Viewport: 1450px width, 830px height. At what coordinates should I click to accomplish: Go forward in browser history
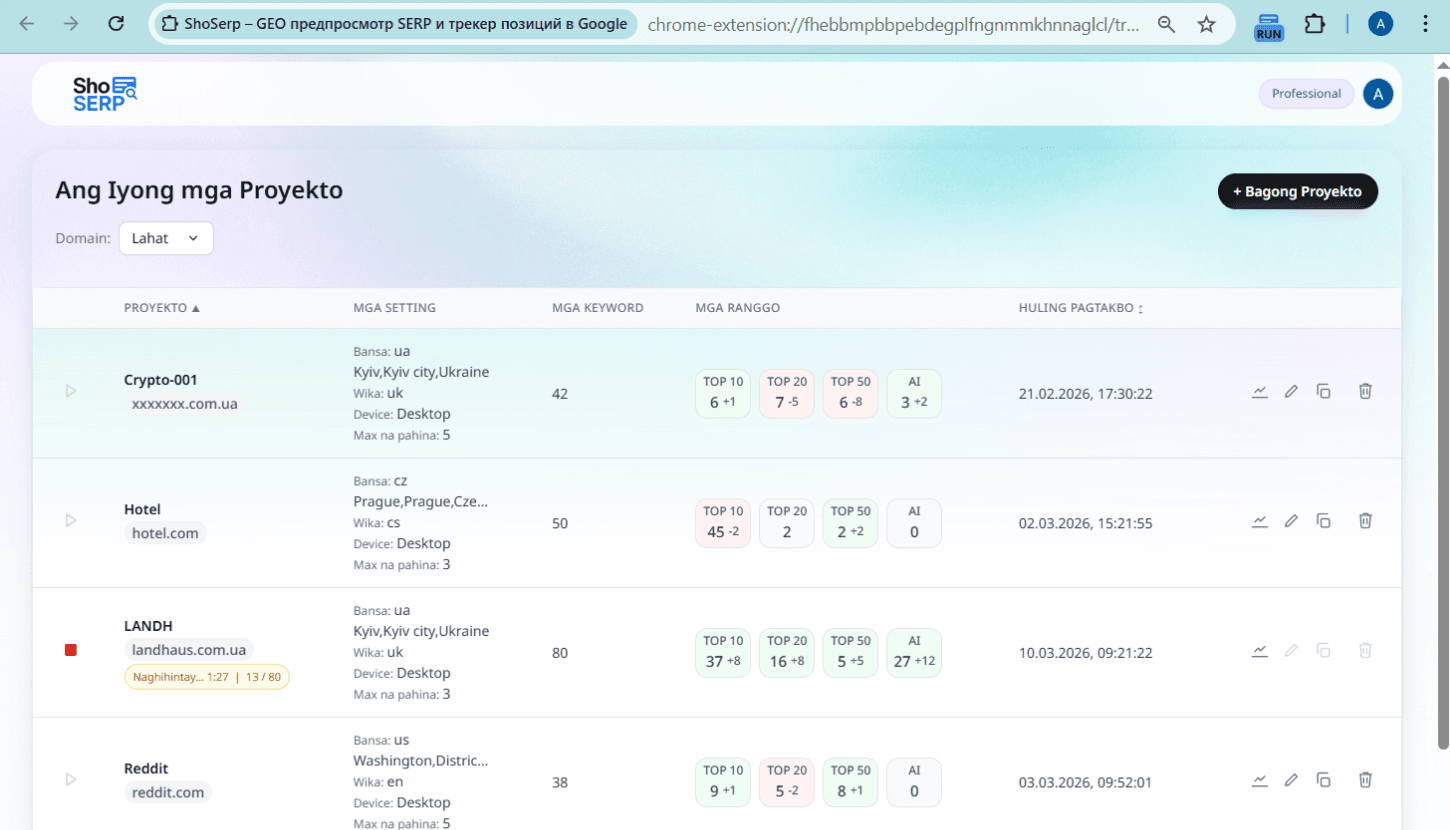(x=71, y=24)
